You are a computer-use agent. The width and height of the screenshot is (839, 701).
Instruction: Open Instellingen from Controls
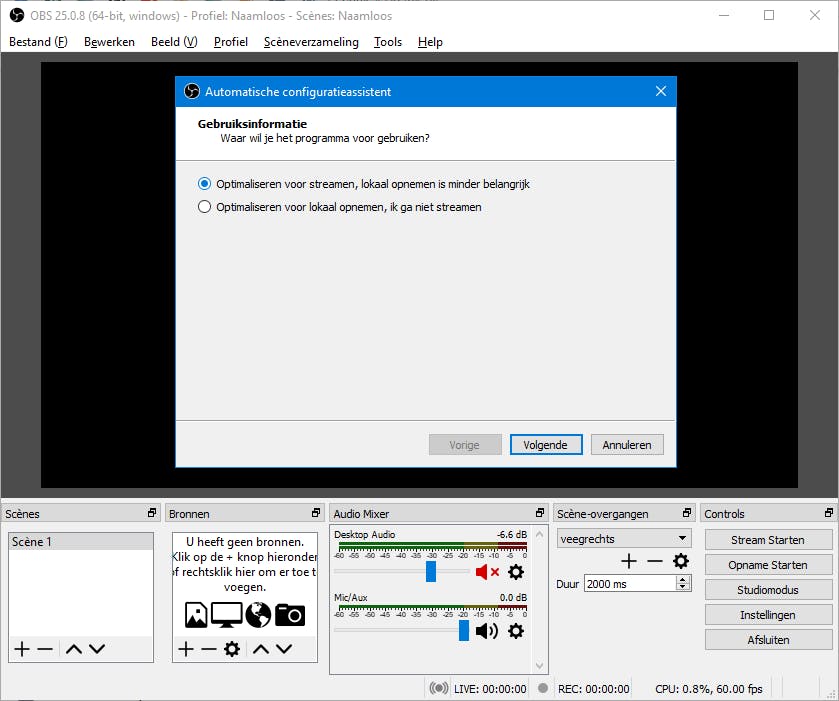click(768, 615)
